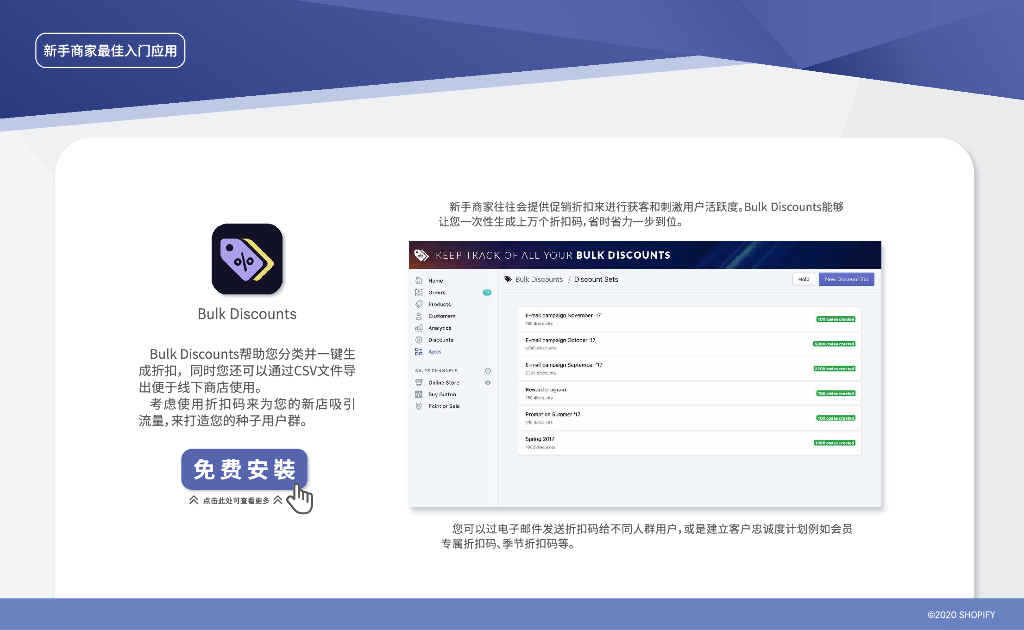Click the Bulk Discounts title under app icon

247,314
